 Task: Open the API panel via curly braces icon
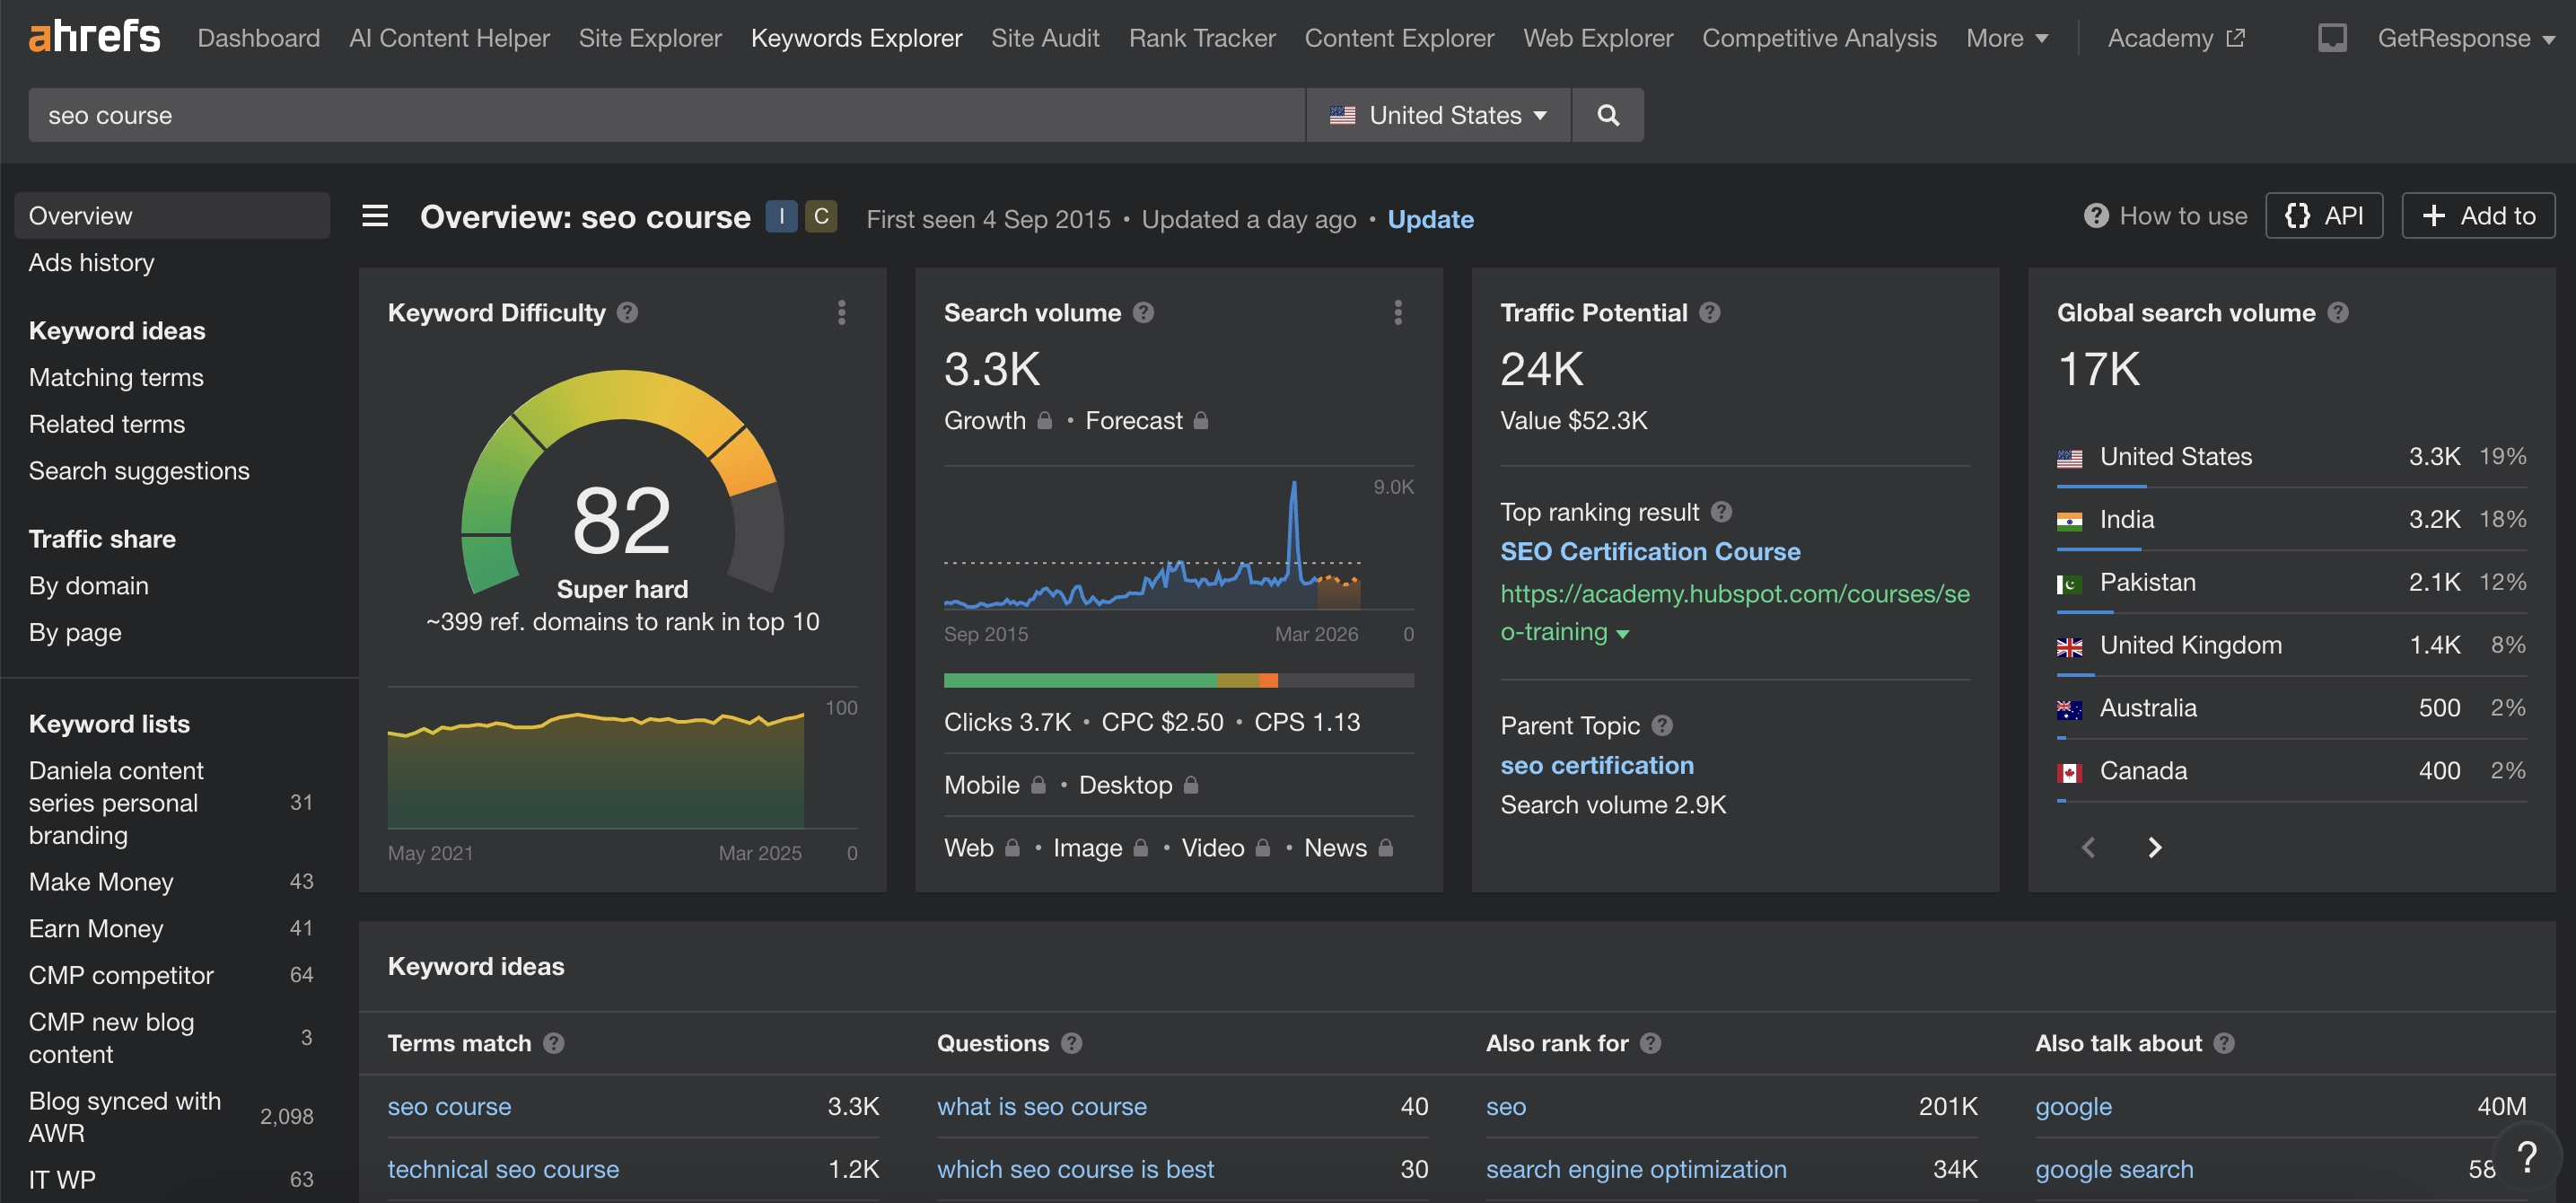[x=2324, y=215]
